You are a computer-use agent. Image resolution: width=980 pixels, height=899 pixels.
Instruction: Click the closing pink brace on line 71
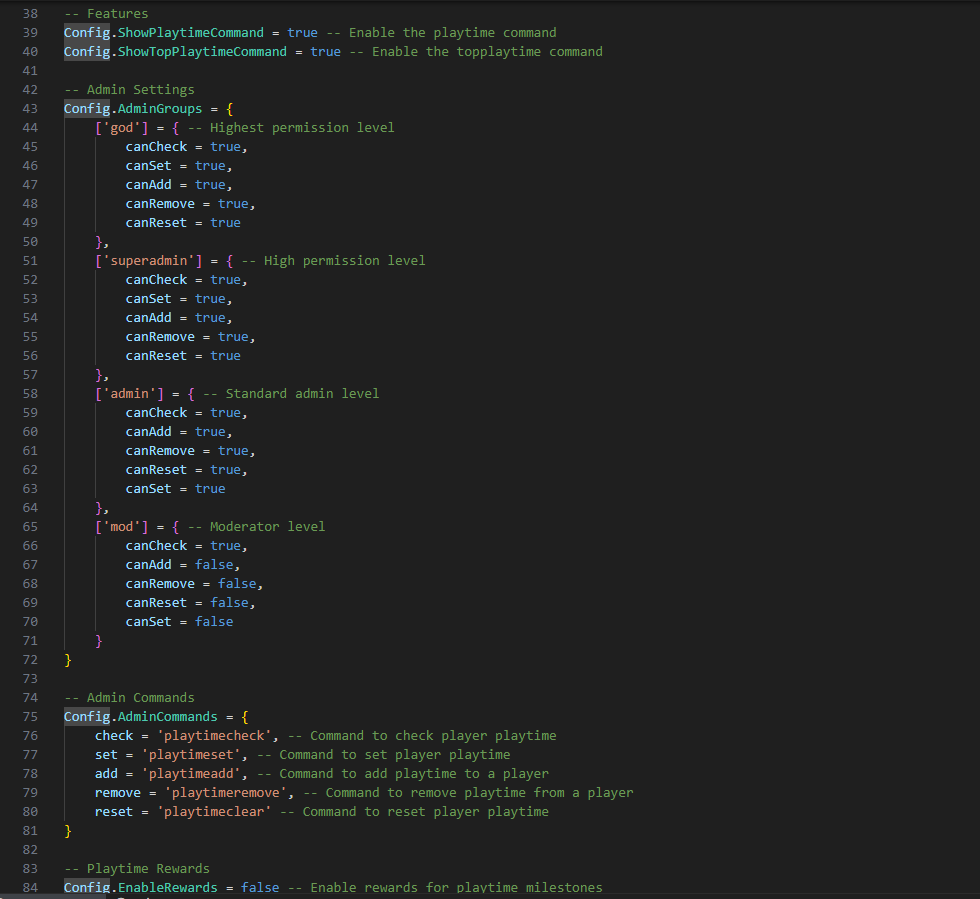[x=99, y=641]
